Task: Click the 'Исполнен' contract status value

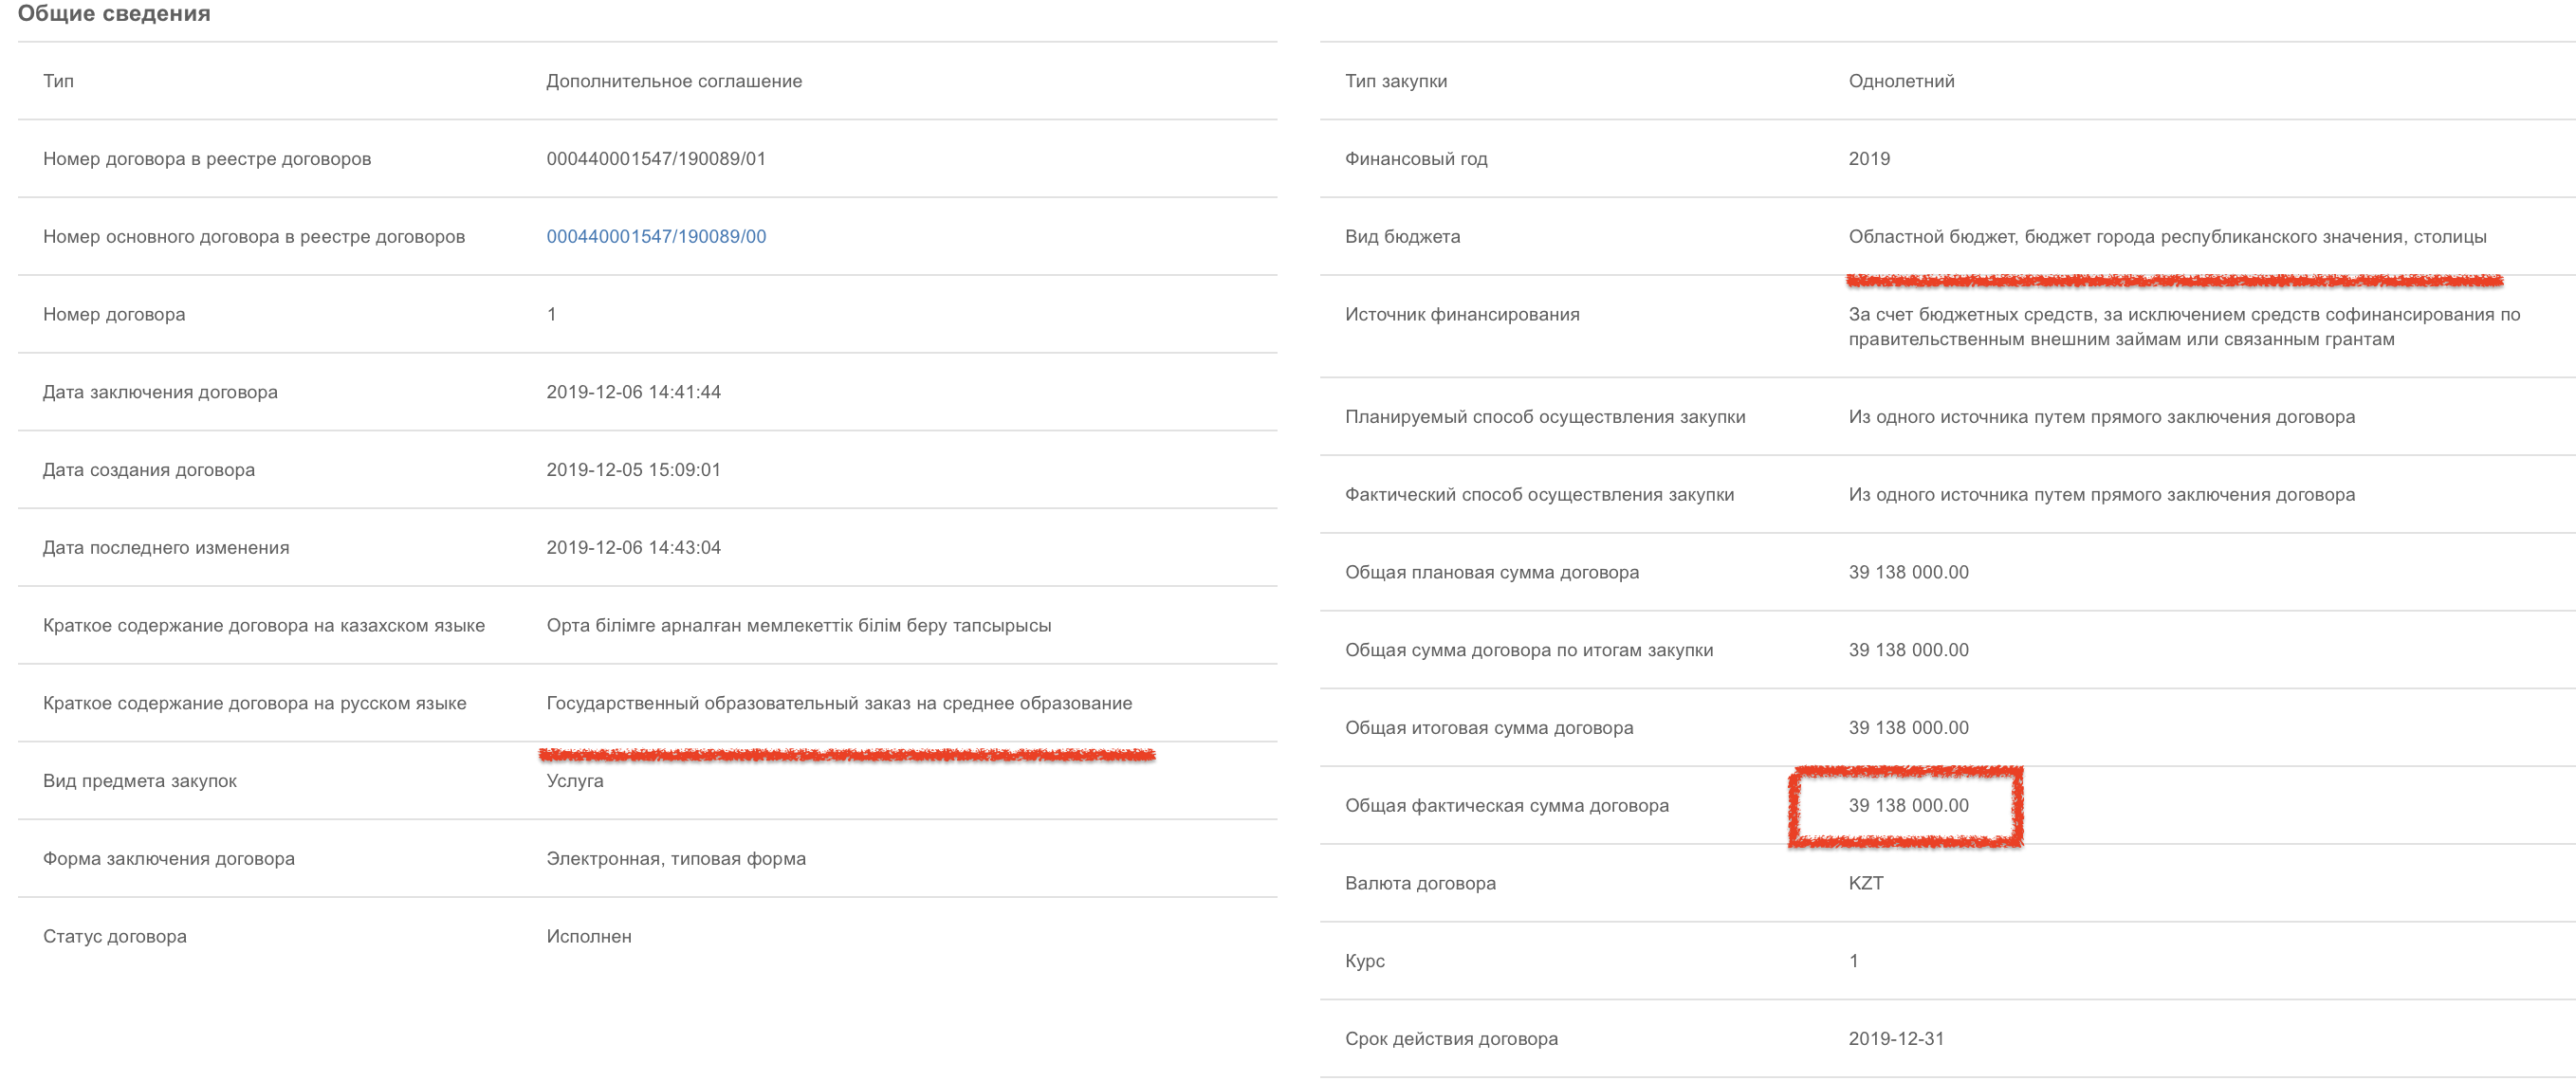Action: 589,937
